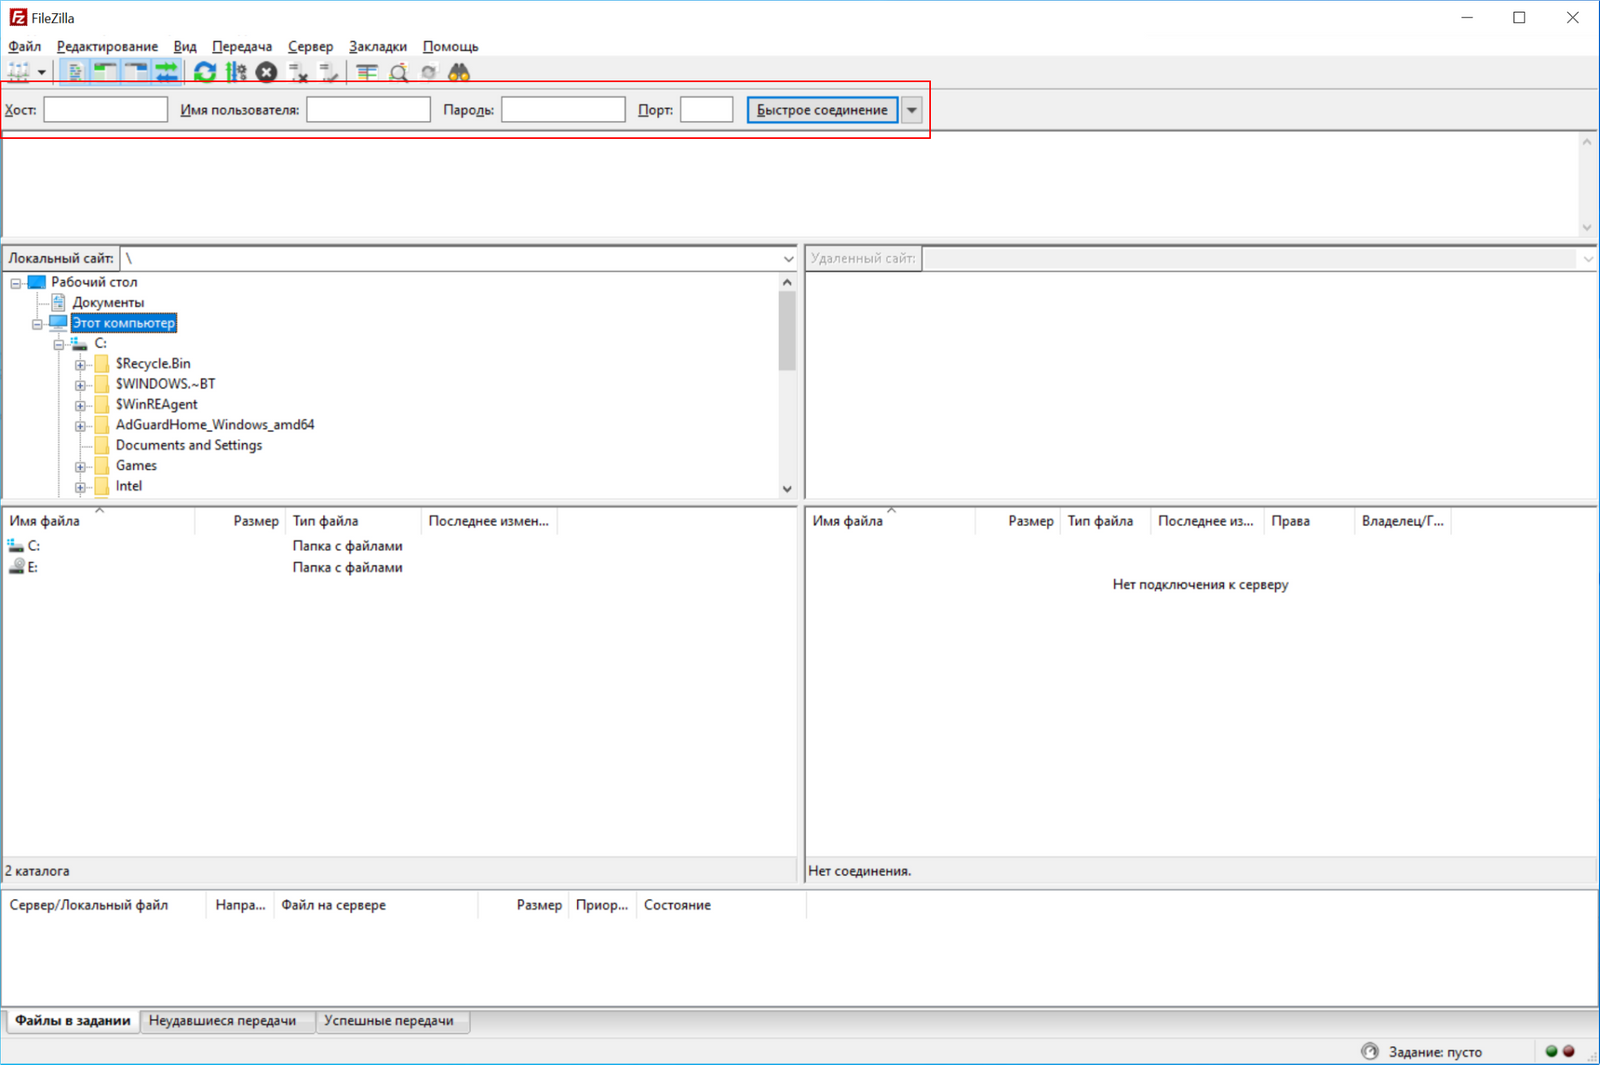Toggle directory comparison

click(398, 72)
